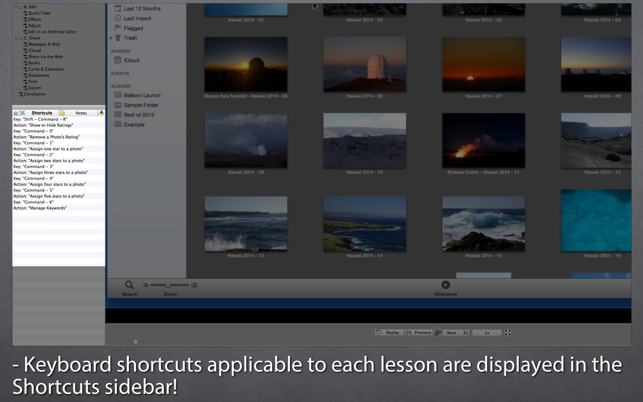Open the Last Import item
Image resolution: width=643 pixels, height=402 pixels.
pyautogui.click(x=132, y=18)
